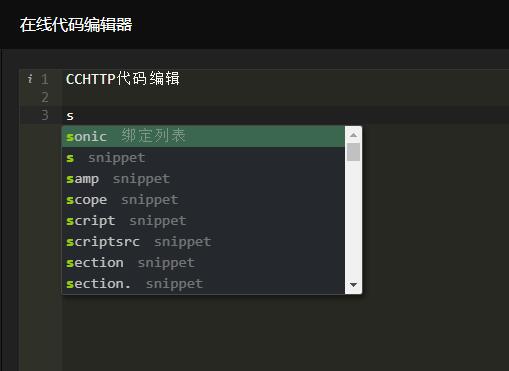Click the autocomplete list scrollbar thumb
Image resolution: width=509 pixels, height=371 pixels.
click(353, 152)
